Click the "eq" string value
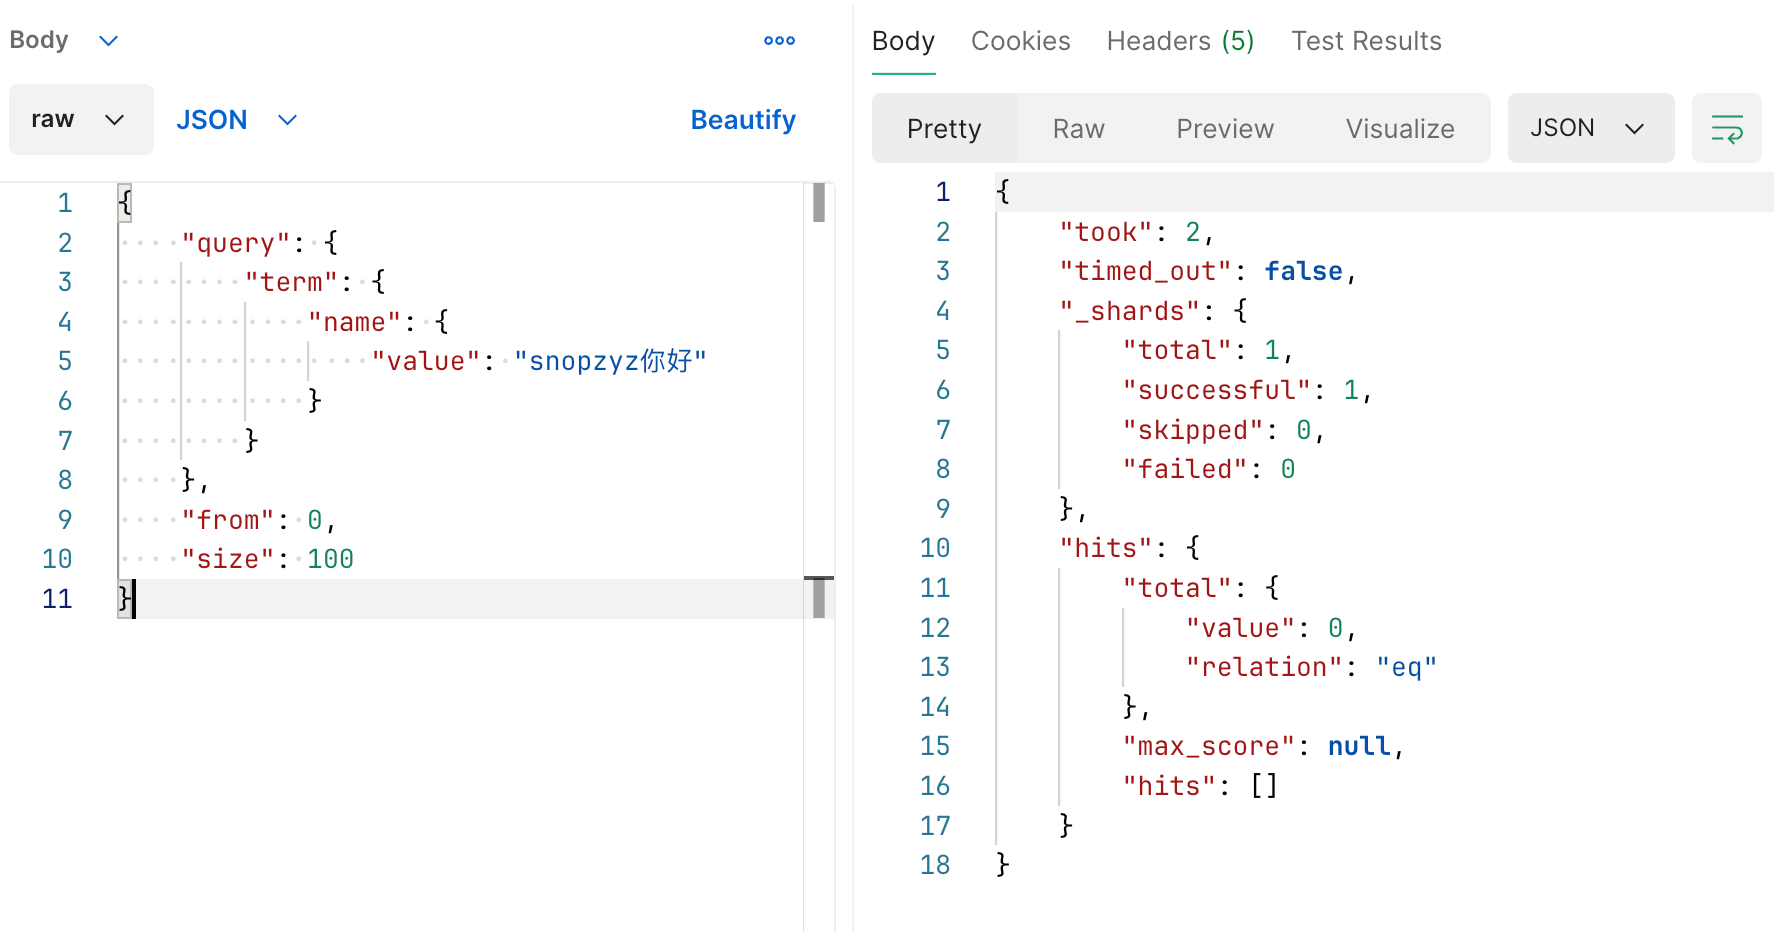 point(1406,667)
